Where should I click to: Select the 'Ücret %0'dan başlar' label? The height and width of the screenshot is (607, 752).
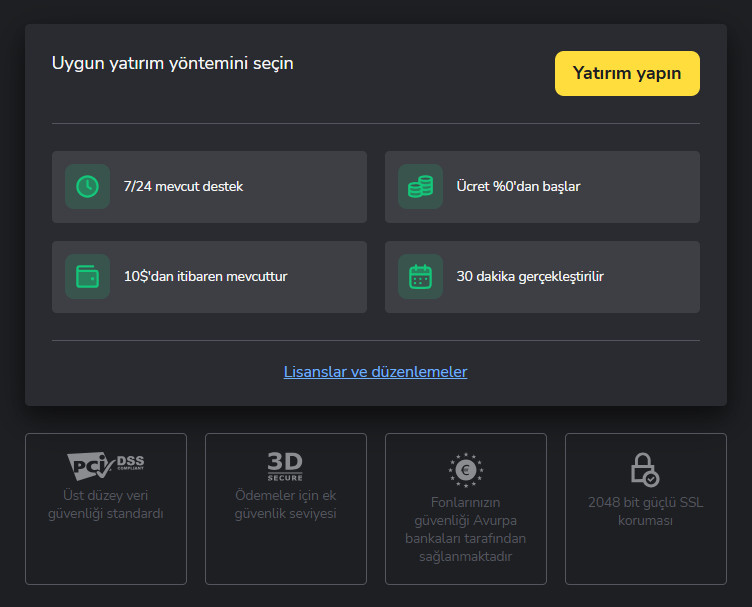click(x=518, y=187)
